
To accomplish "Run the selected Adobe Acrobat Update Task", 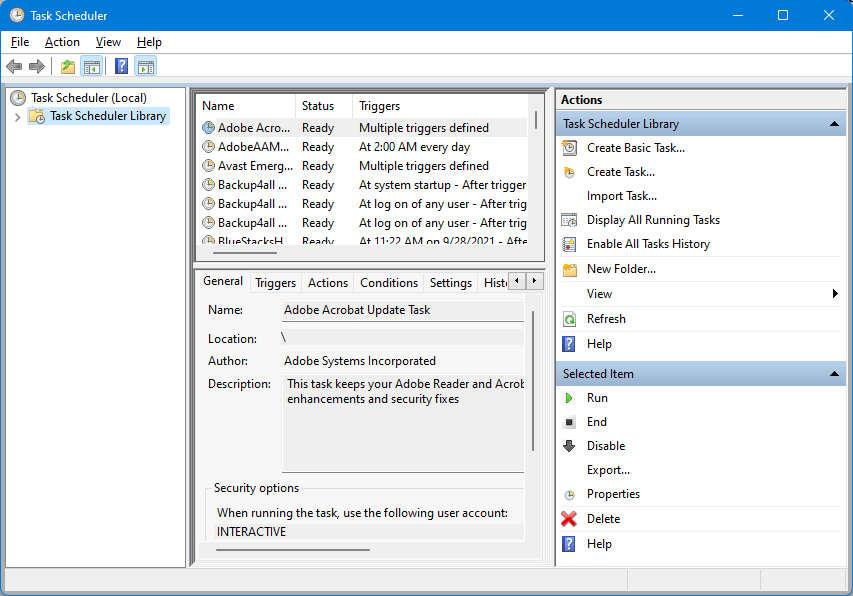I will tap(596, 397).
